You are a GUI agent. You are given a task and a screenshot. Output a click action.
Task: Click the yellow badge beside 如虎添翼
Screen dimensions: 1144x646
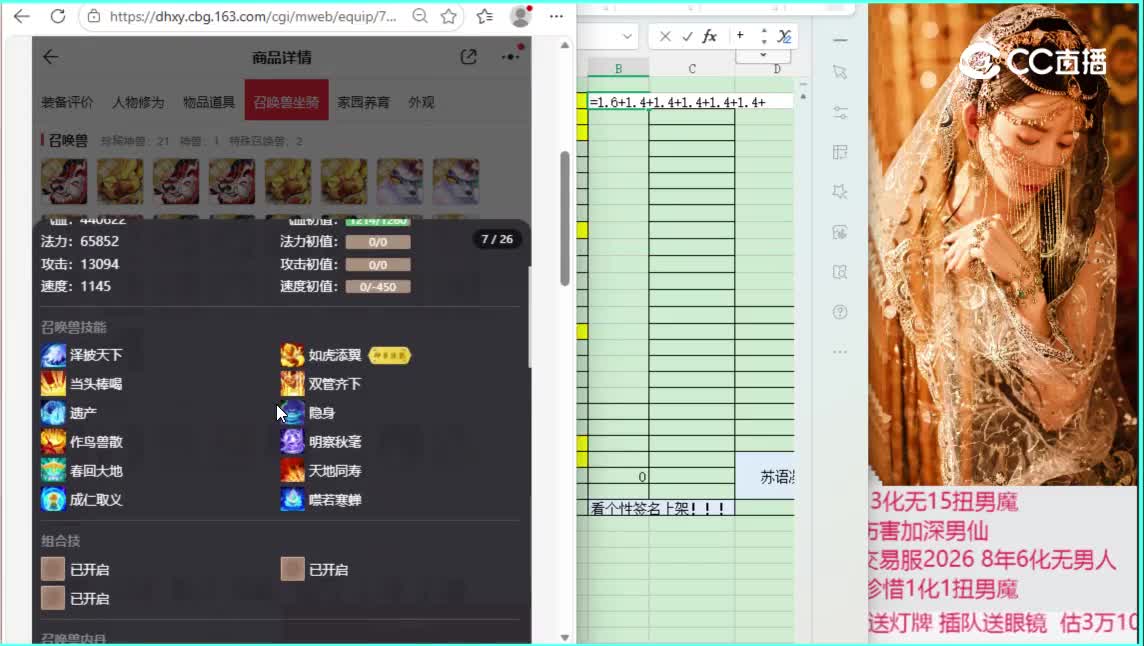click(x=390, y=355)
